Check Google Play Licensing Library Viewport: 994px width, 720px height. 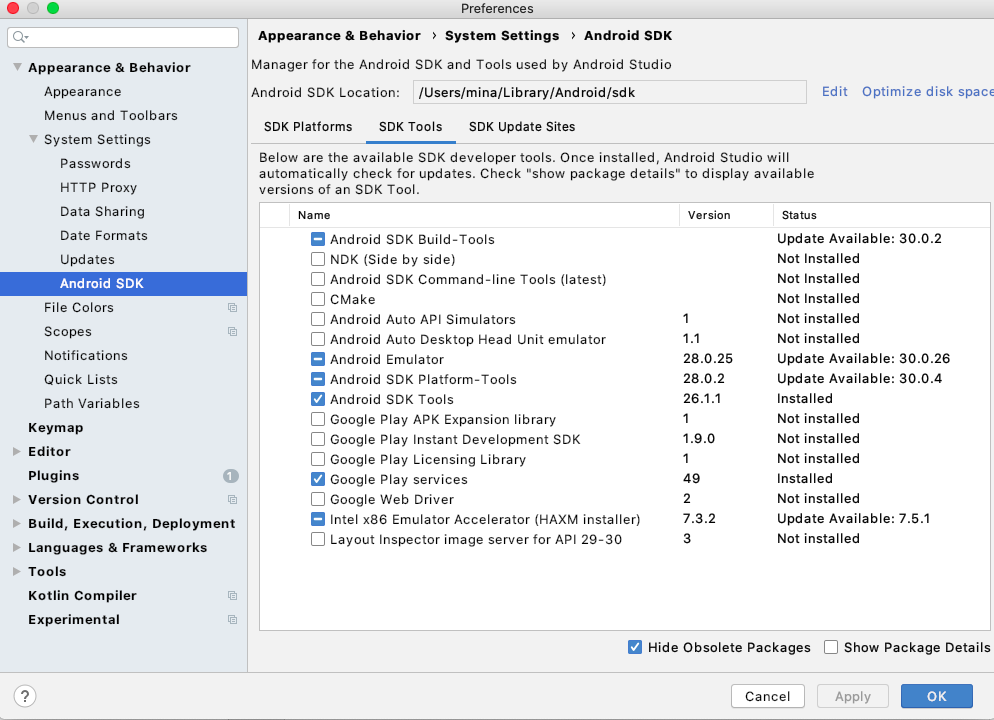tap(318, 460)
